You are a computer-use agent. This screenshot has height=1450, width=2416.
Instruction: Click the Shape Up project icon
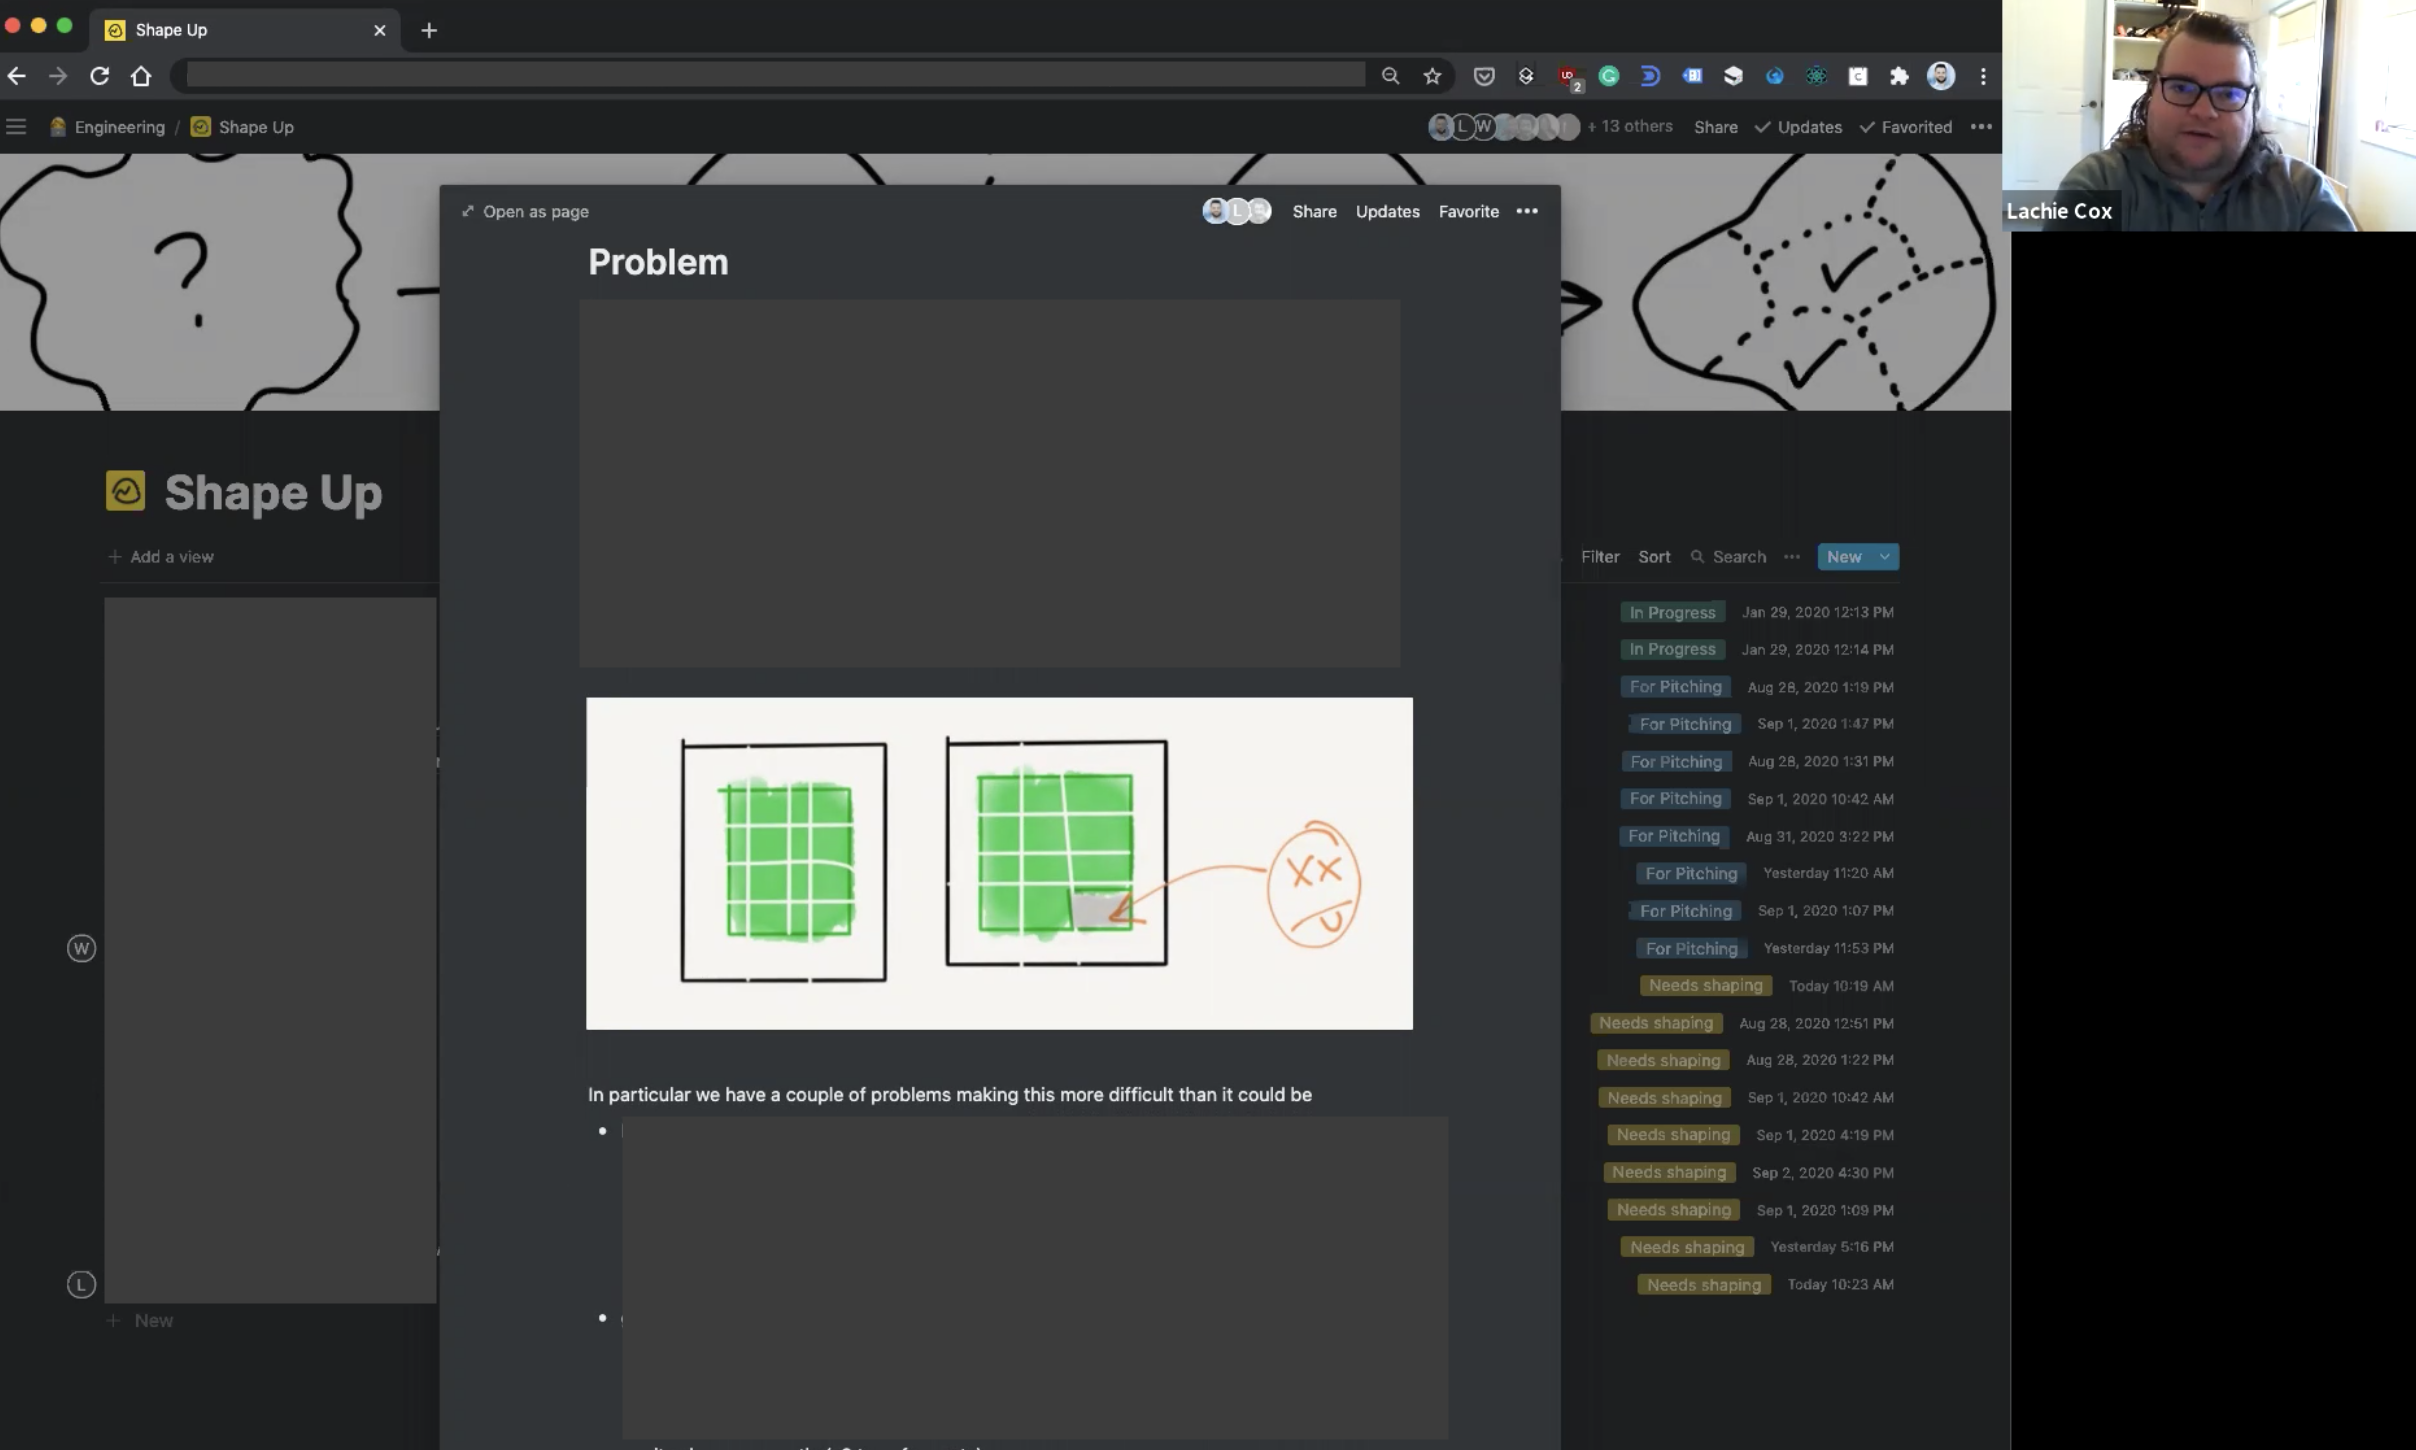tap(126, 490)
